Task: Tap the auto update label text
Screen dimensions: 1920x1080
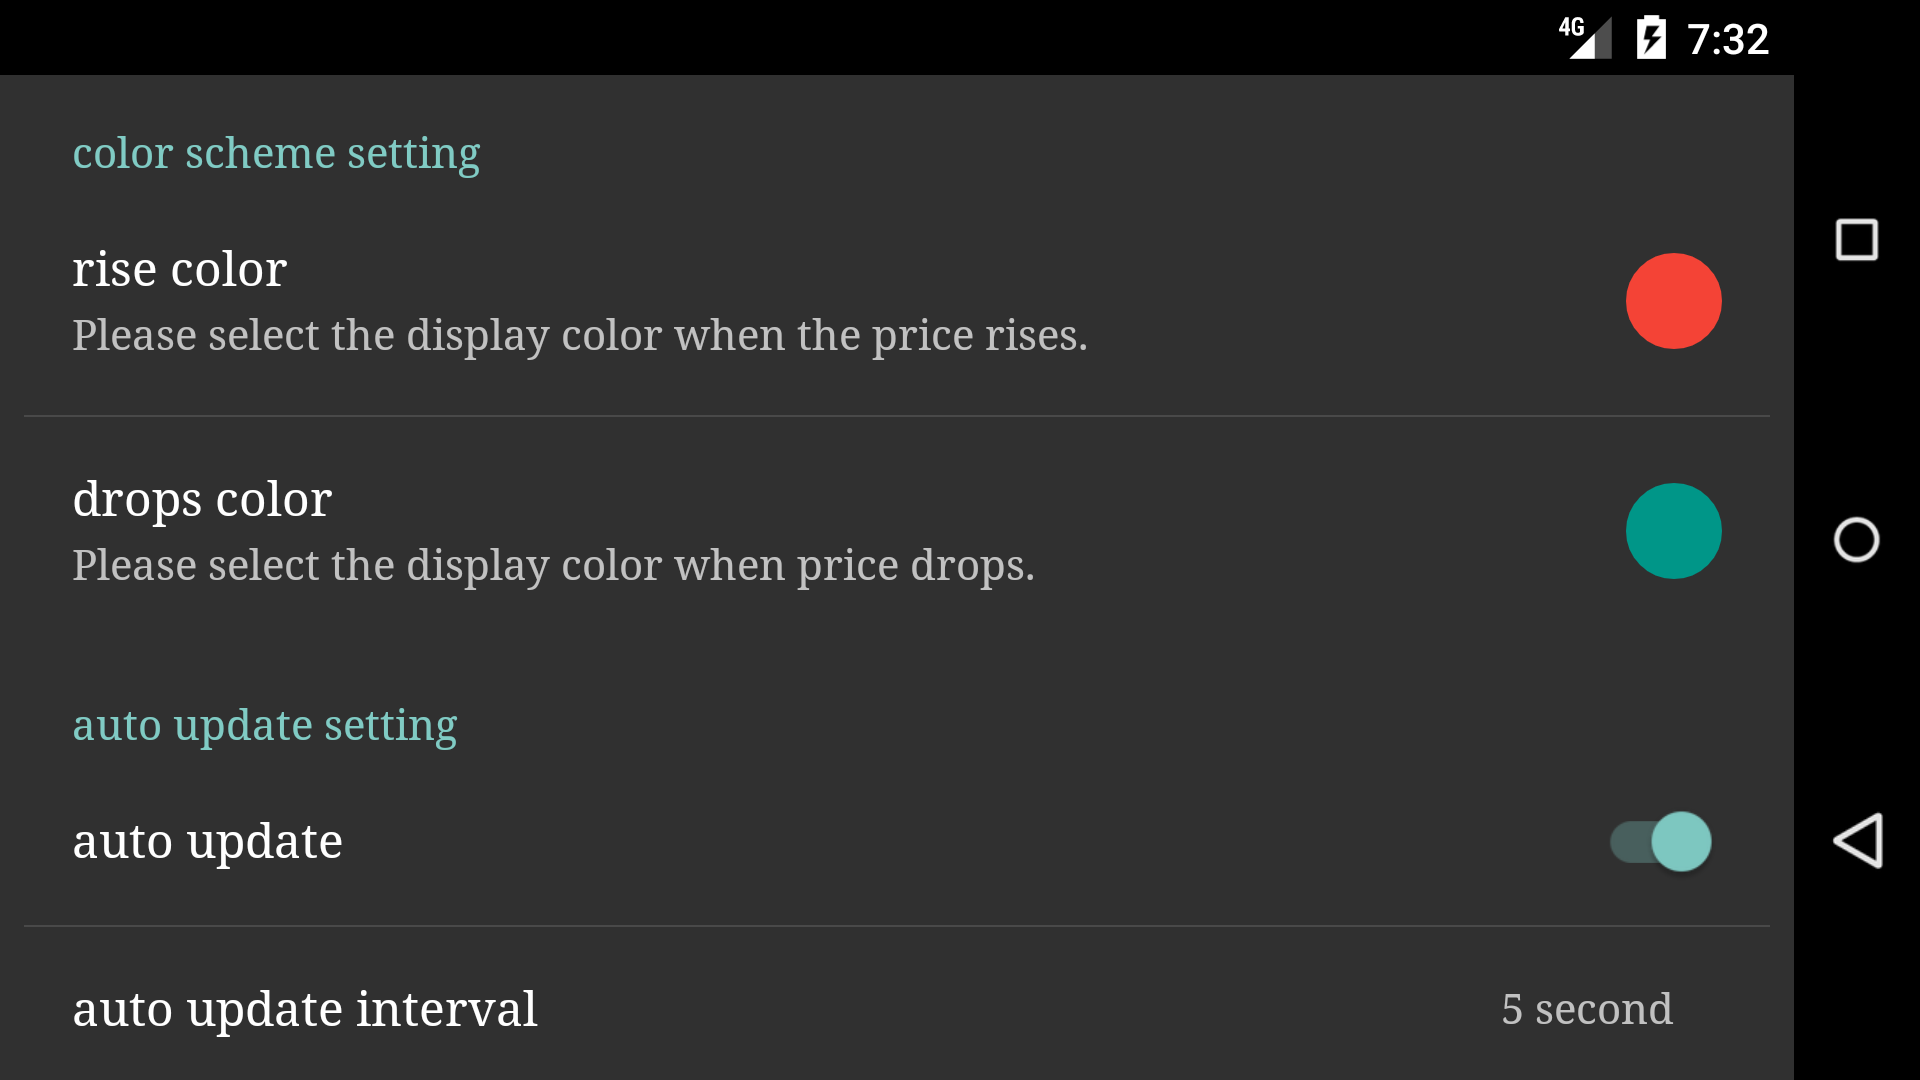Action: point(208,841)
